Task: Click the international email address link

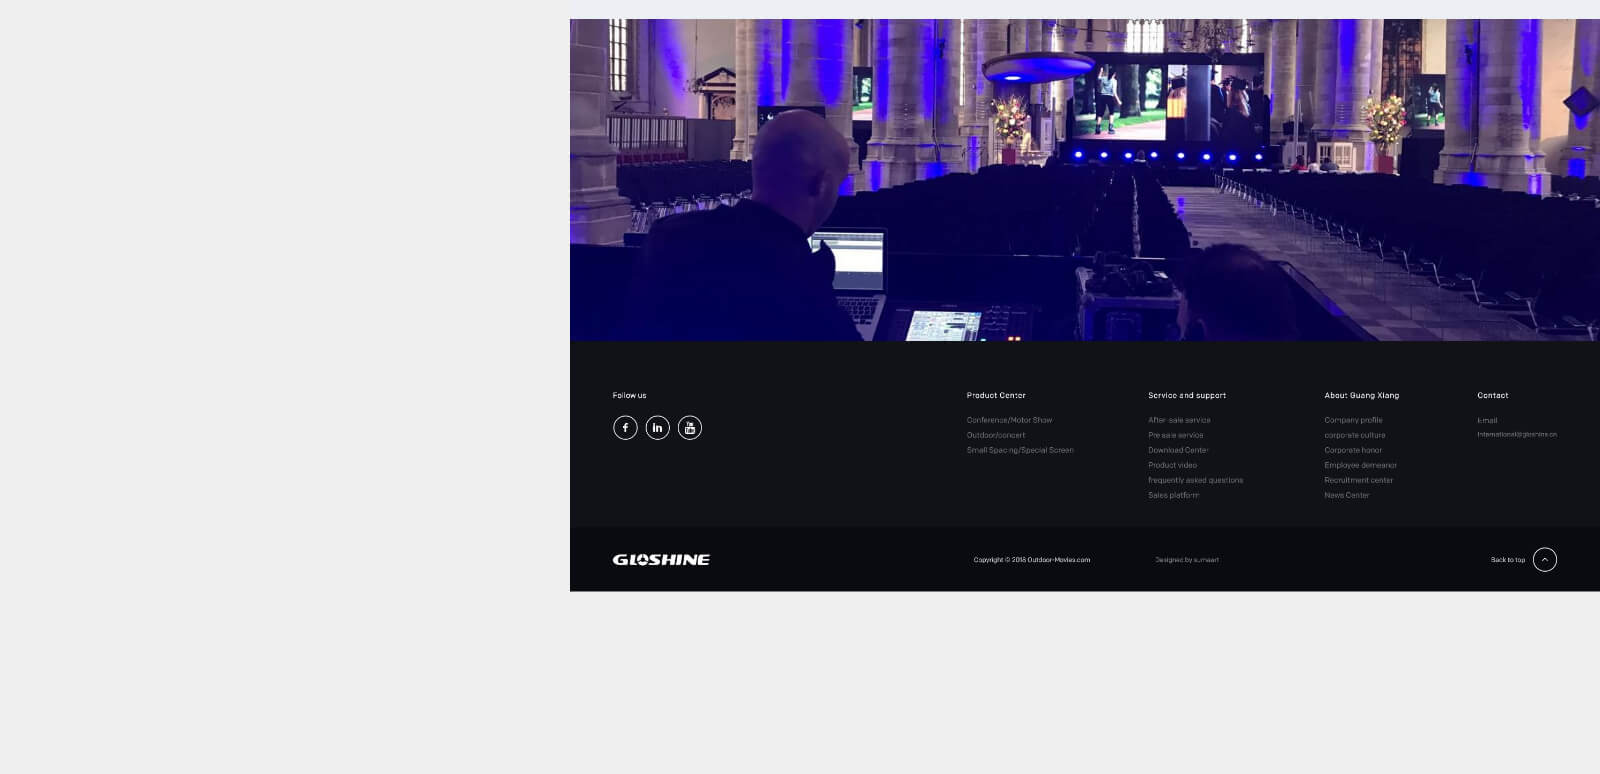Action: [1516, 434]
